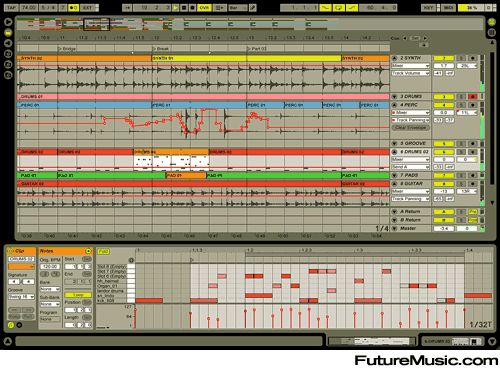This screenshot has height=370, width=500.
Task: Switch to Session view with the right-side selector
Action: pos(492,33)
